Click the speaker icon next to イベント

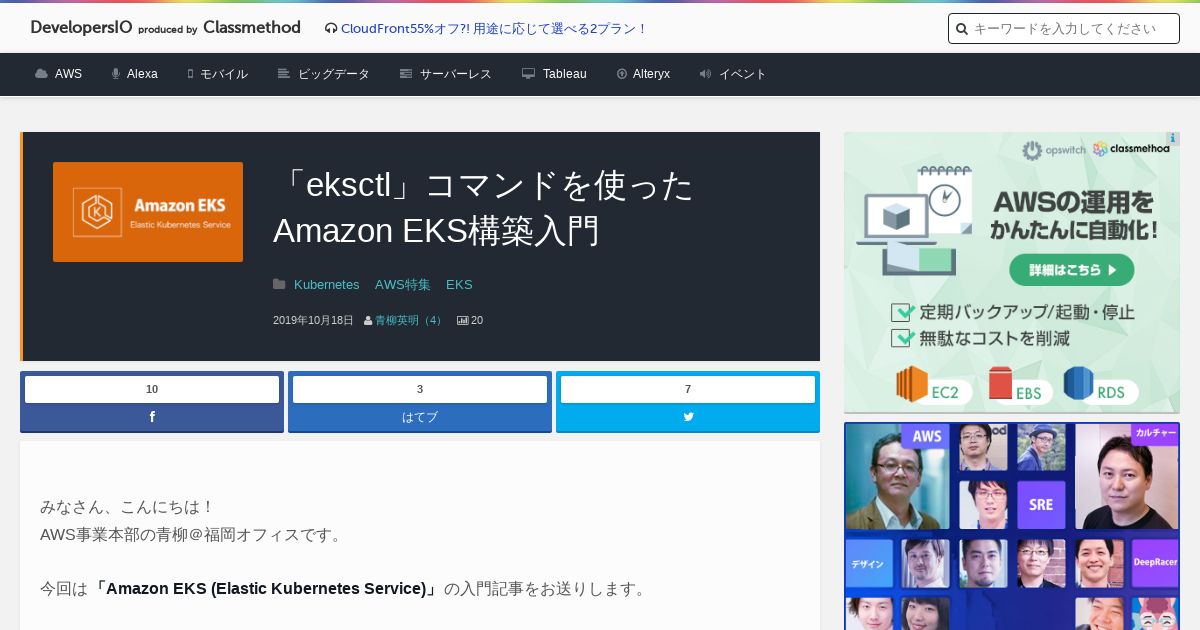pos(705,74)
